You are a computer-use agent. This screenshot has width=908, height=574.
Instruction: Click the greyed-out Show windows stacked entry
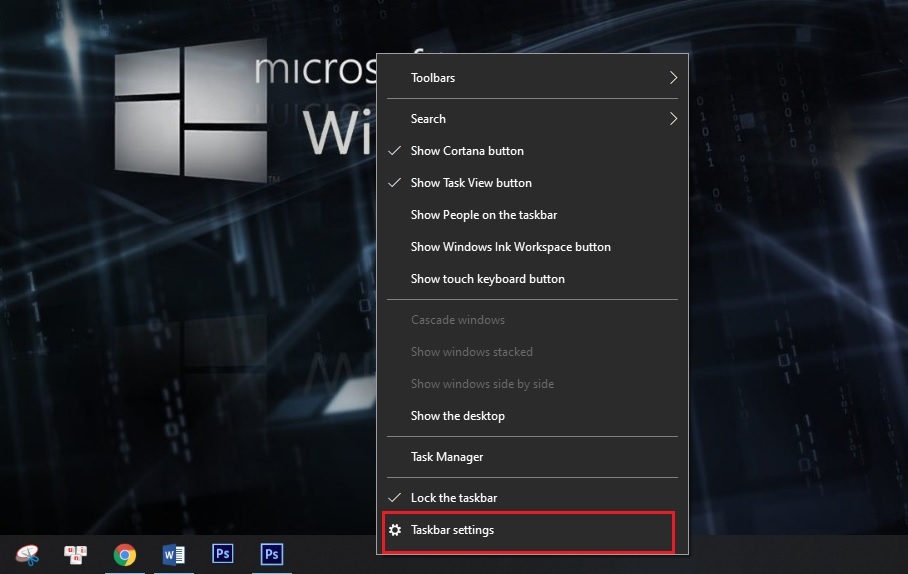point(533,352)
